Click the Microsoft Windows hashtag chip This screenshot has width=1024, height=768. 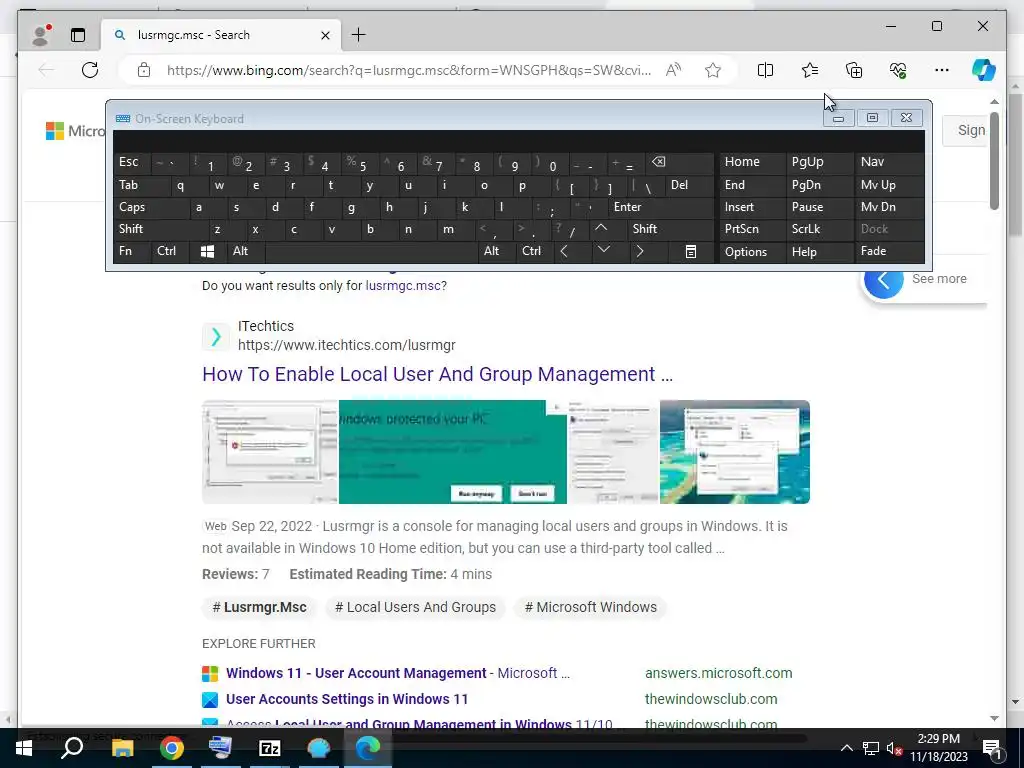(x=590, y=607)
